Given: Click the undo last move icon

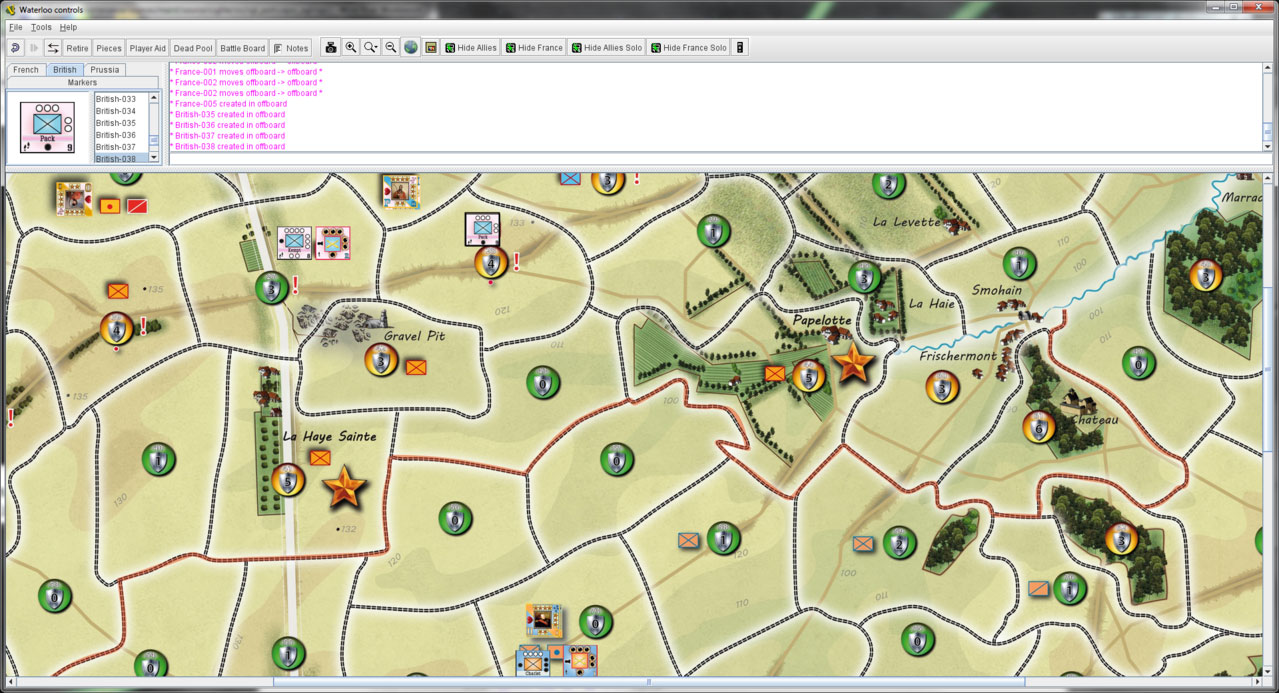Looking at the screenshot, I should pyautogui.click(x=15, y=48).
